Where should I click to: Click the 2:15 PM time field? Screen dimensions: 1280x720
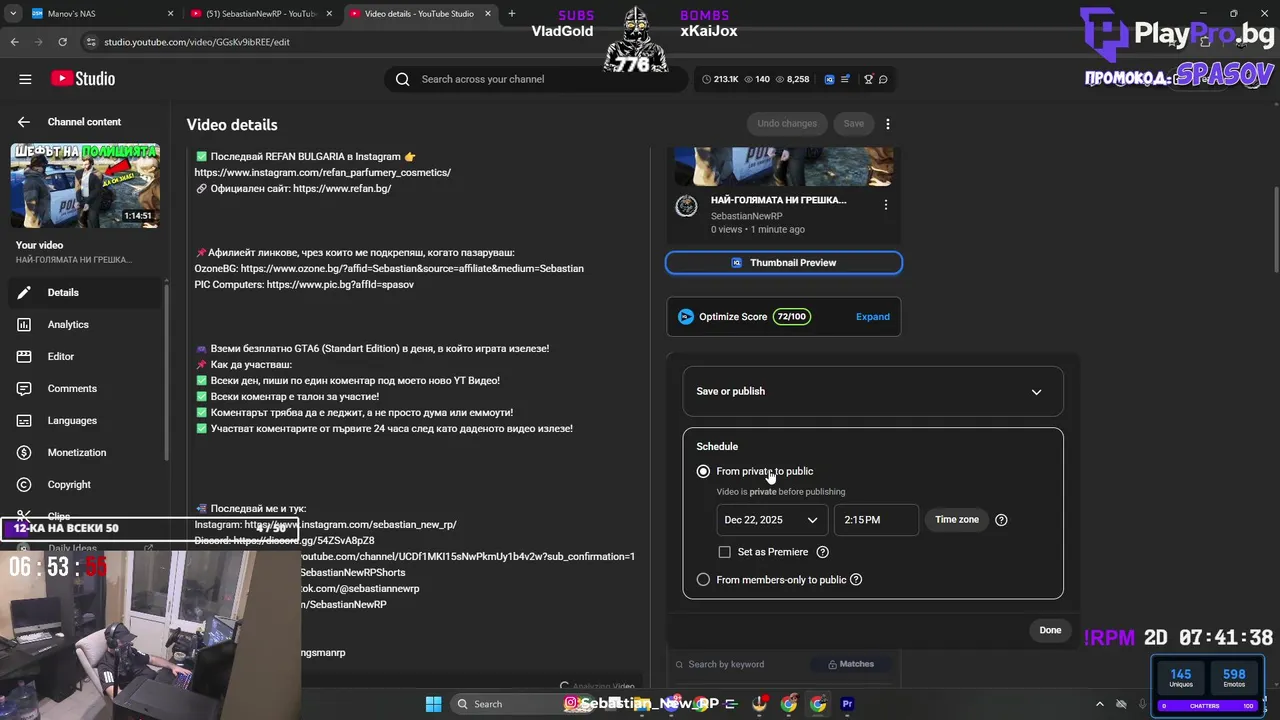[876, 520]
